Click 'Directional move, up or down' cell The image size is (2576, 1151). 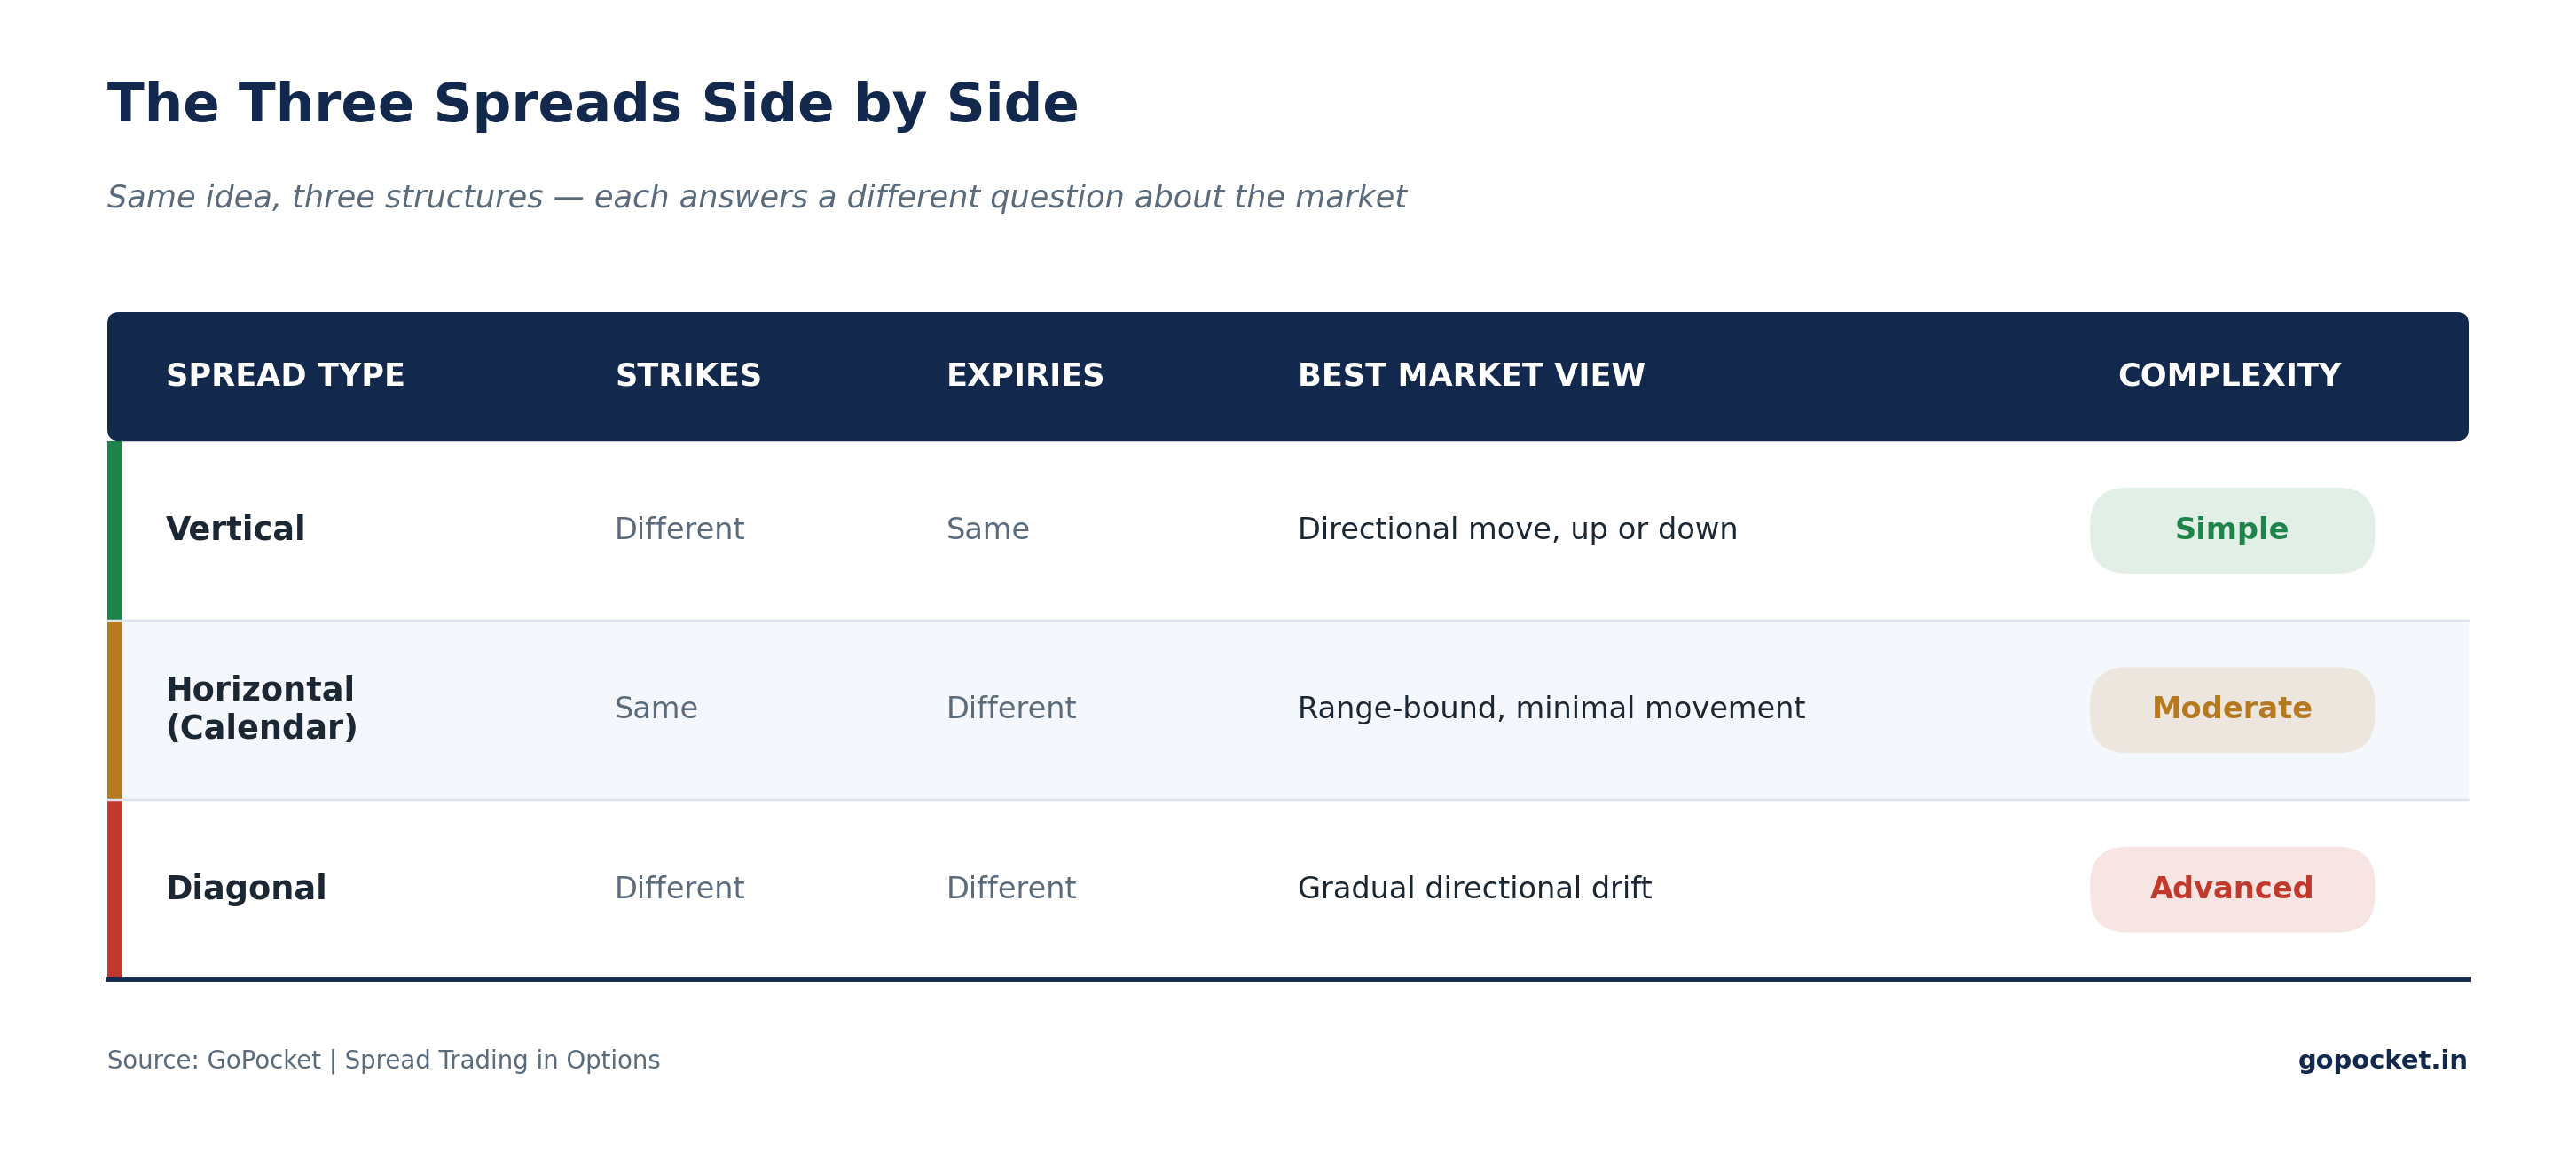coord(1517,529)
